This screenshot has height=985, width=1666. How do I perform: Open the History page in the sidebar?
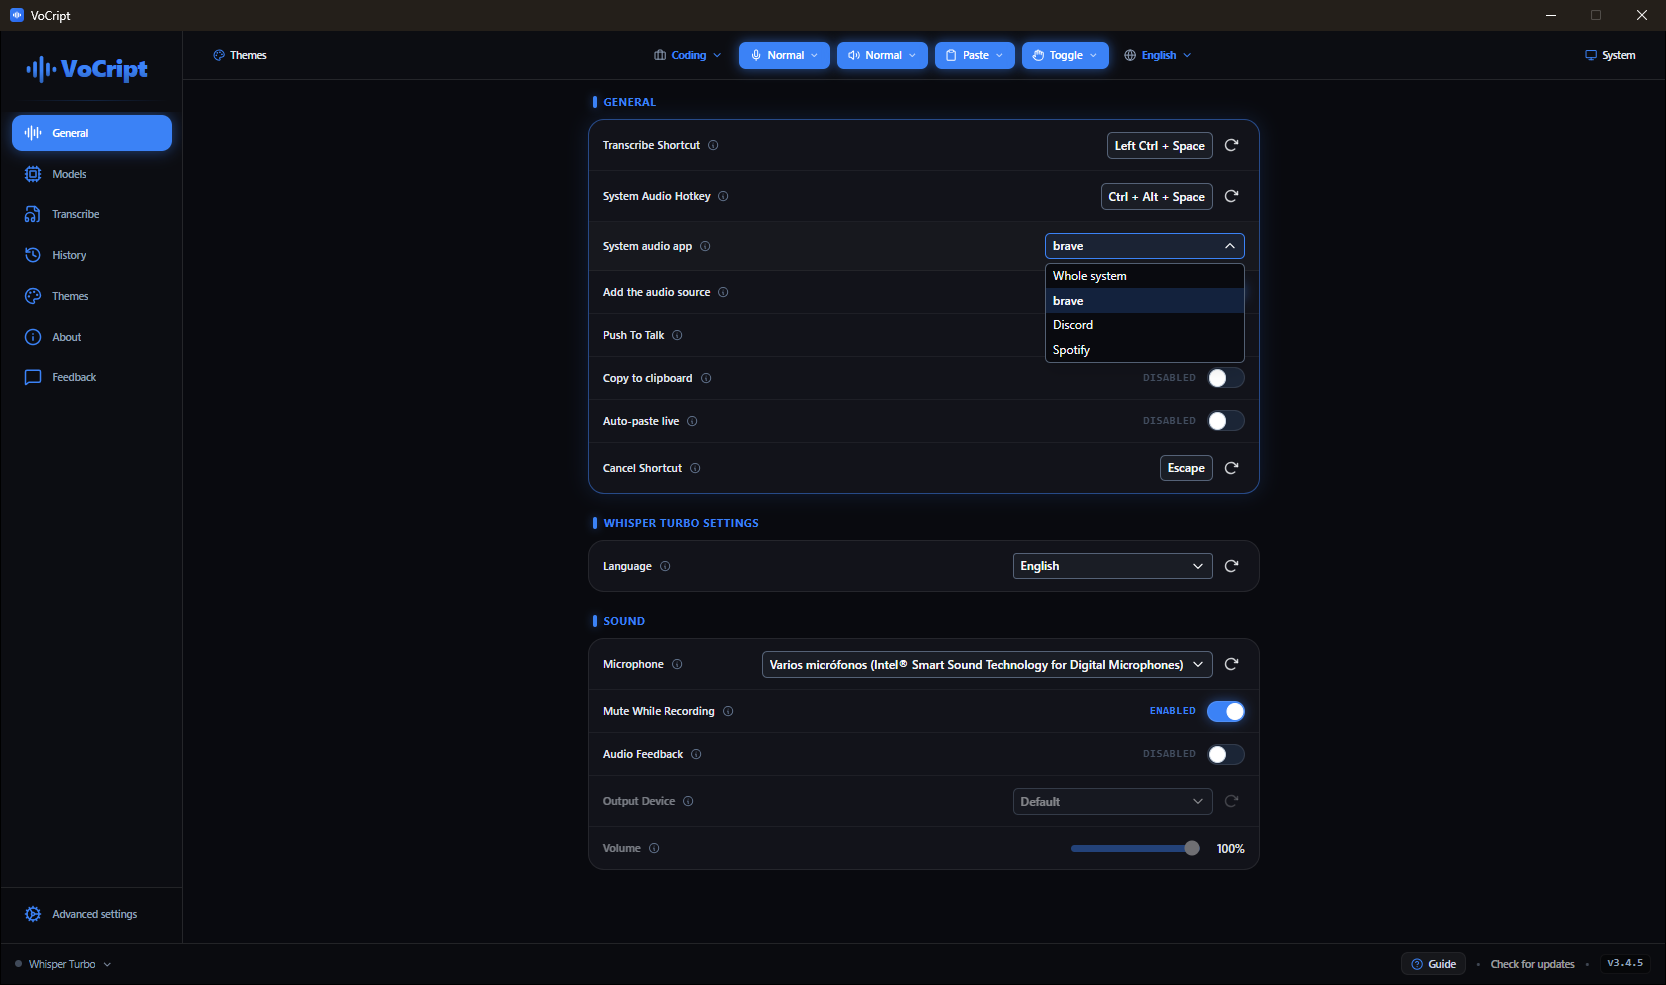(x=92, y=255)
